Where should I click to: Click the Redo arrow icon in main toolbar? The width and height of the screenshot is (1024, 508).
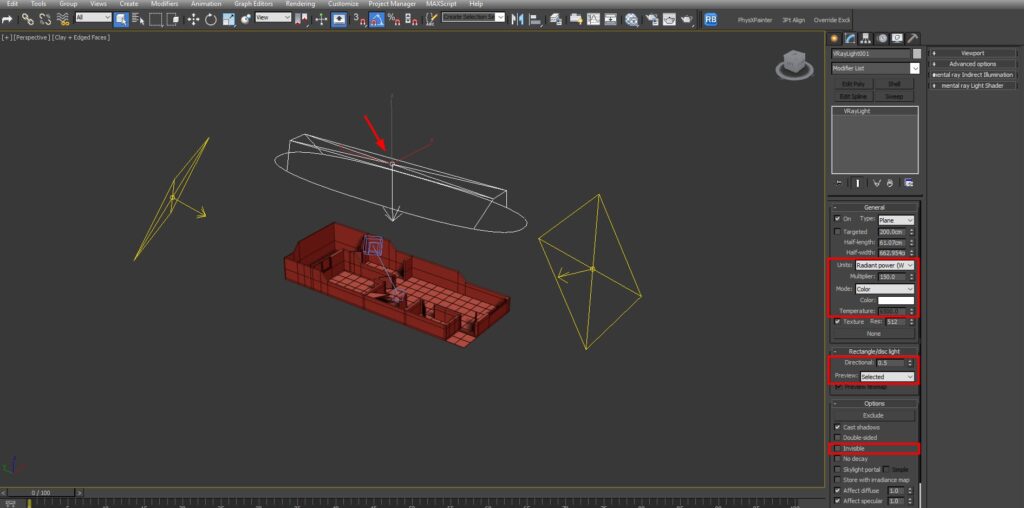(7, 19)
